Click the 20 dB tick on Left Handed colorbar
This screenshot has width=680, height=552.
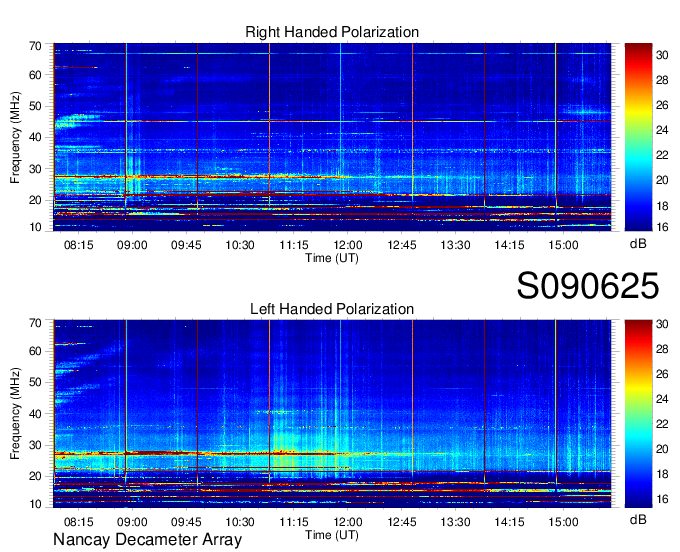tap(662, 449)
